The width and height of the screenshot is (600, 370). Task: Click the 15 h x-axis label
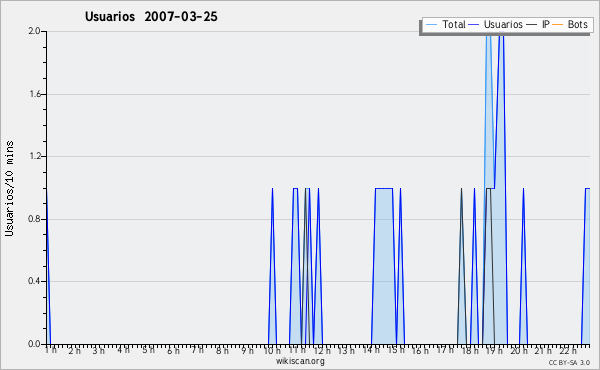pyautogui.click(x=396, y=350)
